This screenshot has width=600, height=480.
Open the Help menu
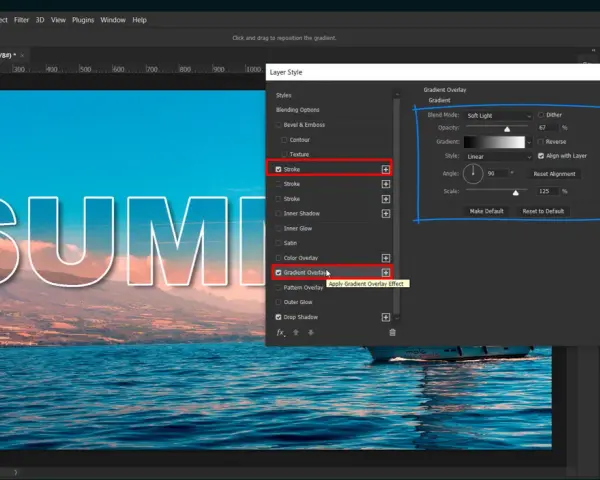[x=139, y=20]
